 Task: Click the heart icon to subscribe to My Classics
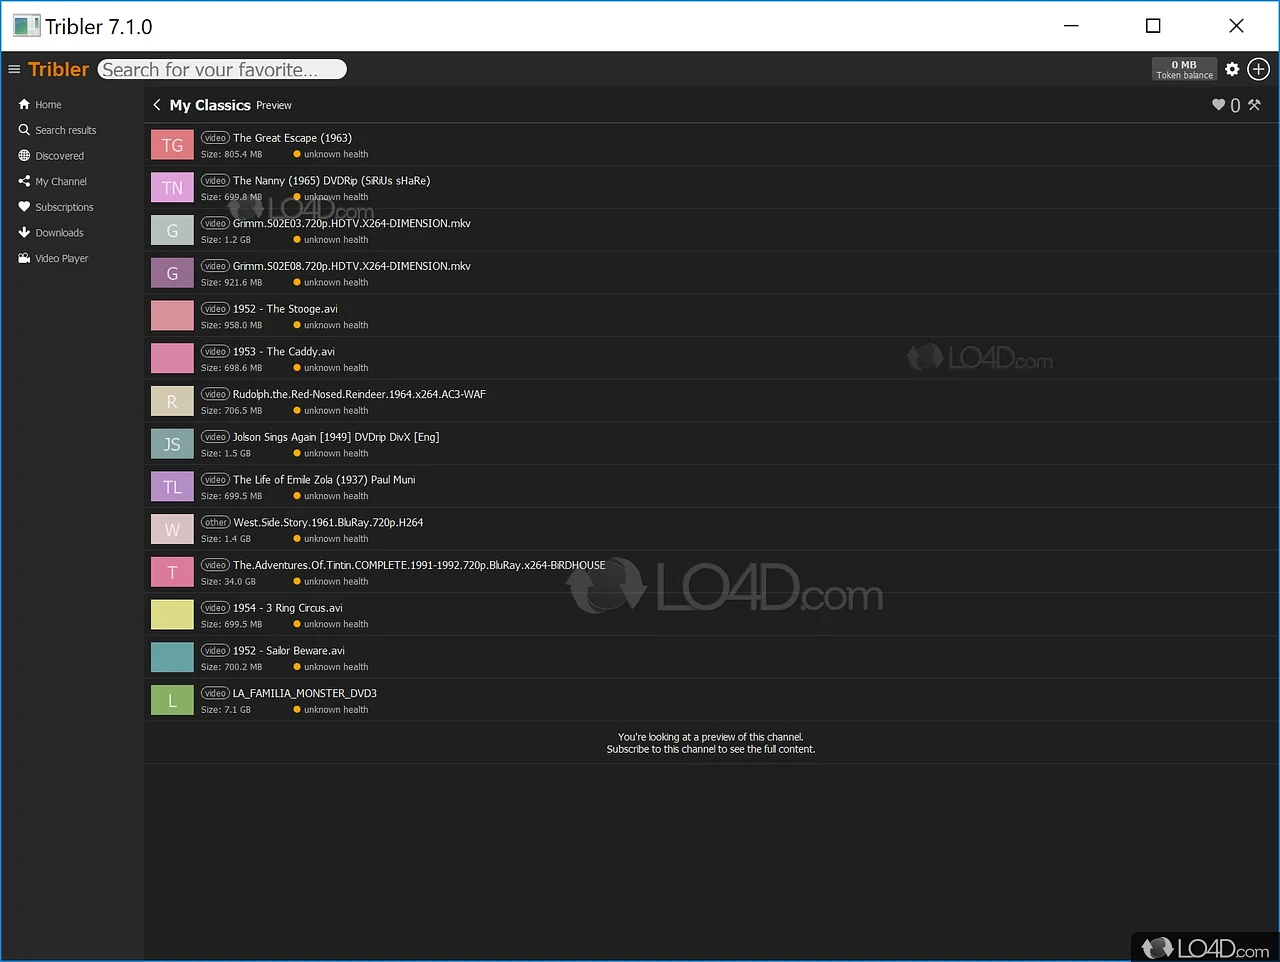tap(1218, 104)
